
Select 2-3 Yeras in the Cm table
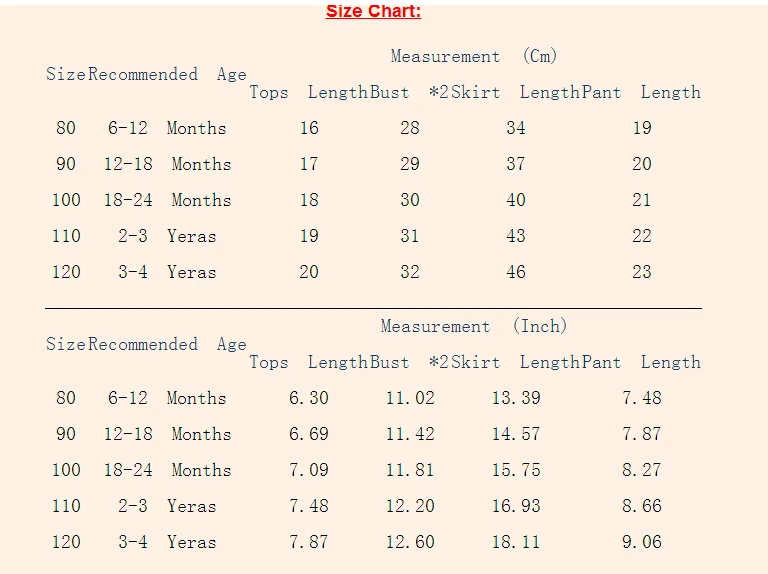point(167,236)
